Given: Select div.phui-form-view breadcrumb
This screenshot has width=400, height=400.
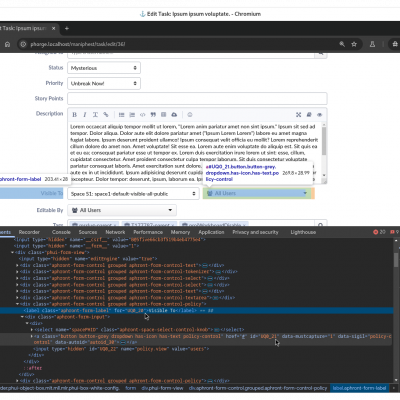Looking at the screenshot, I should pyautogui.click(x=162, y=388).
